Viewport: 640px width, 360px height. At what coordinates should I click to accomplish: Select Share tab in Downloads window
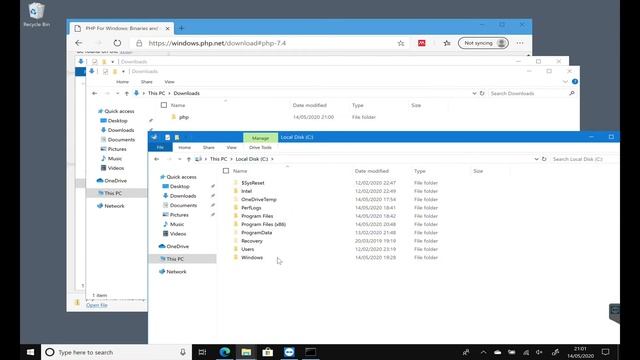147,82
